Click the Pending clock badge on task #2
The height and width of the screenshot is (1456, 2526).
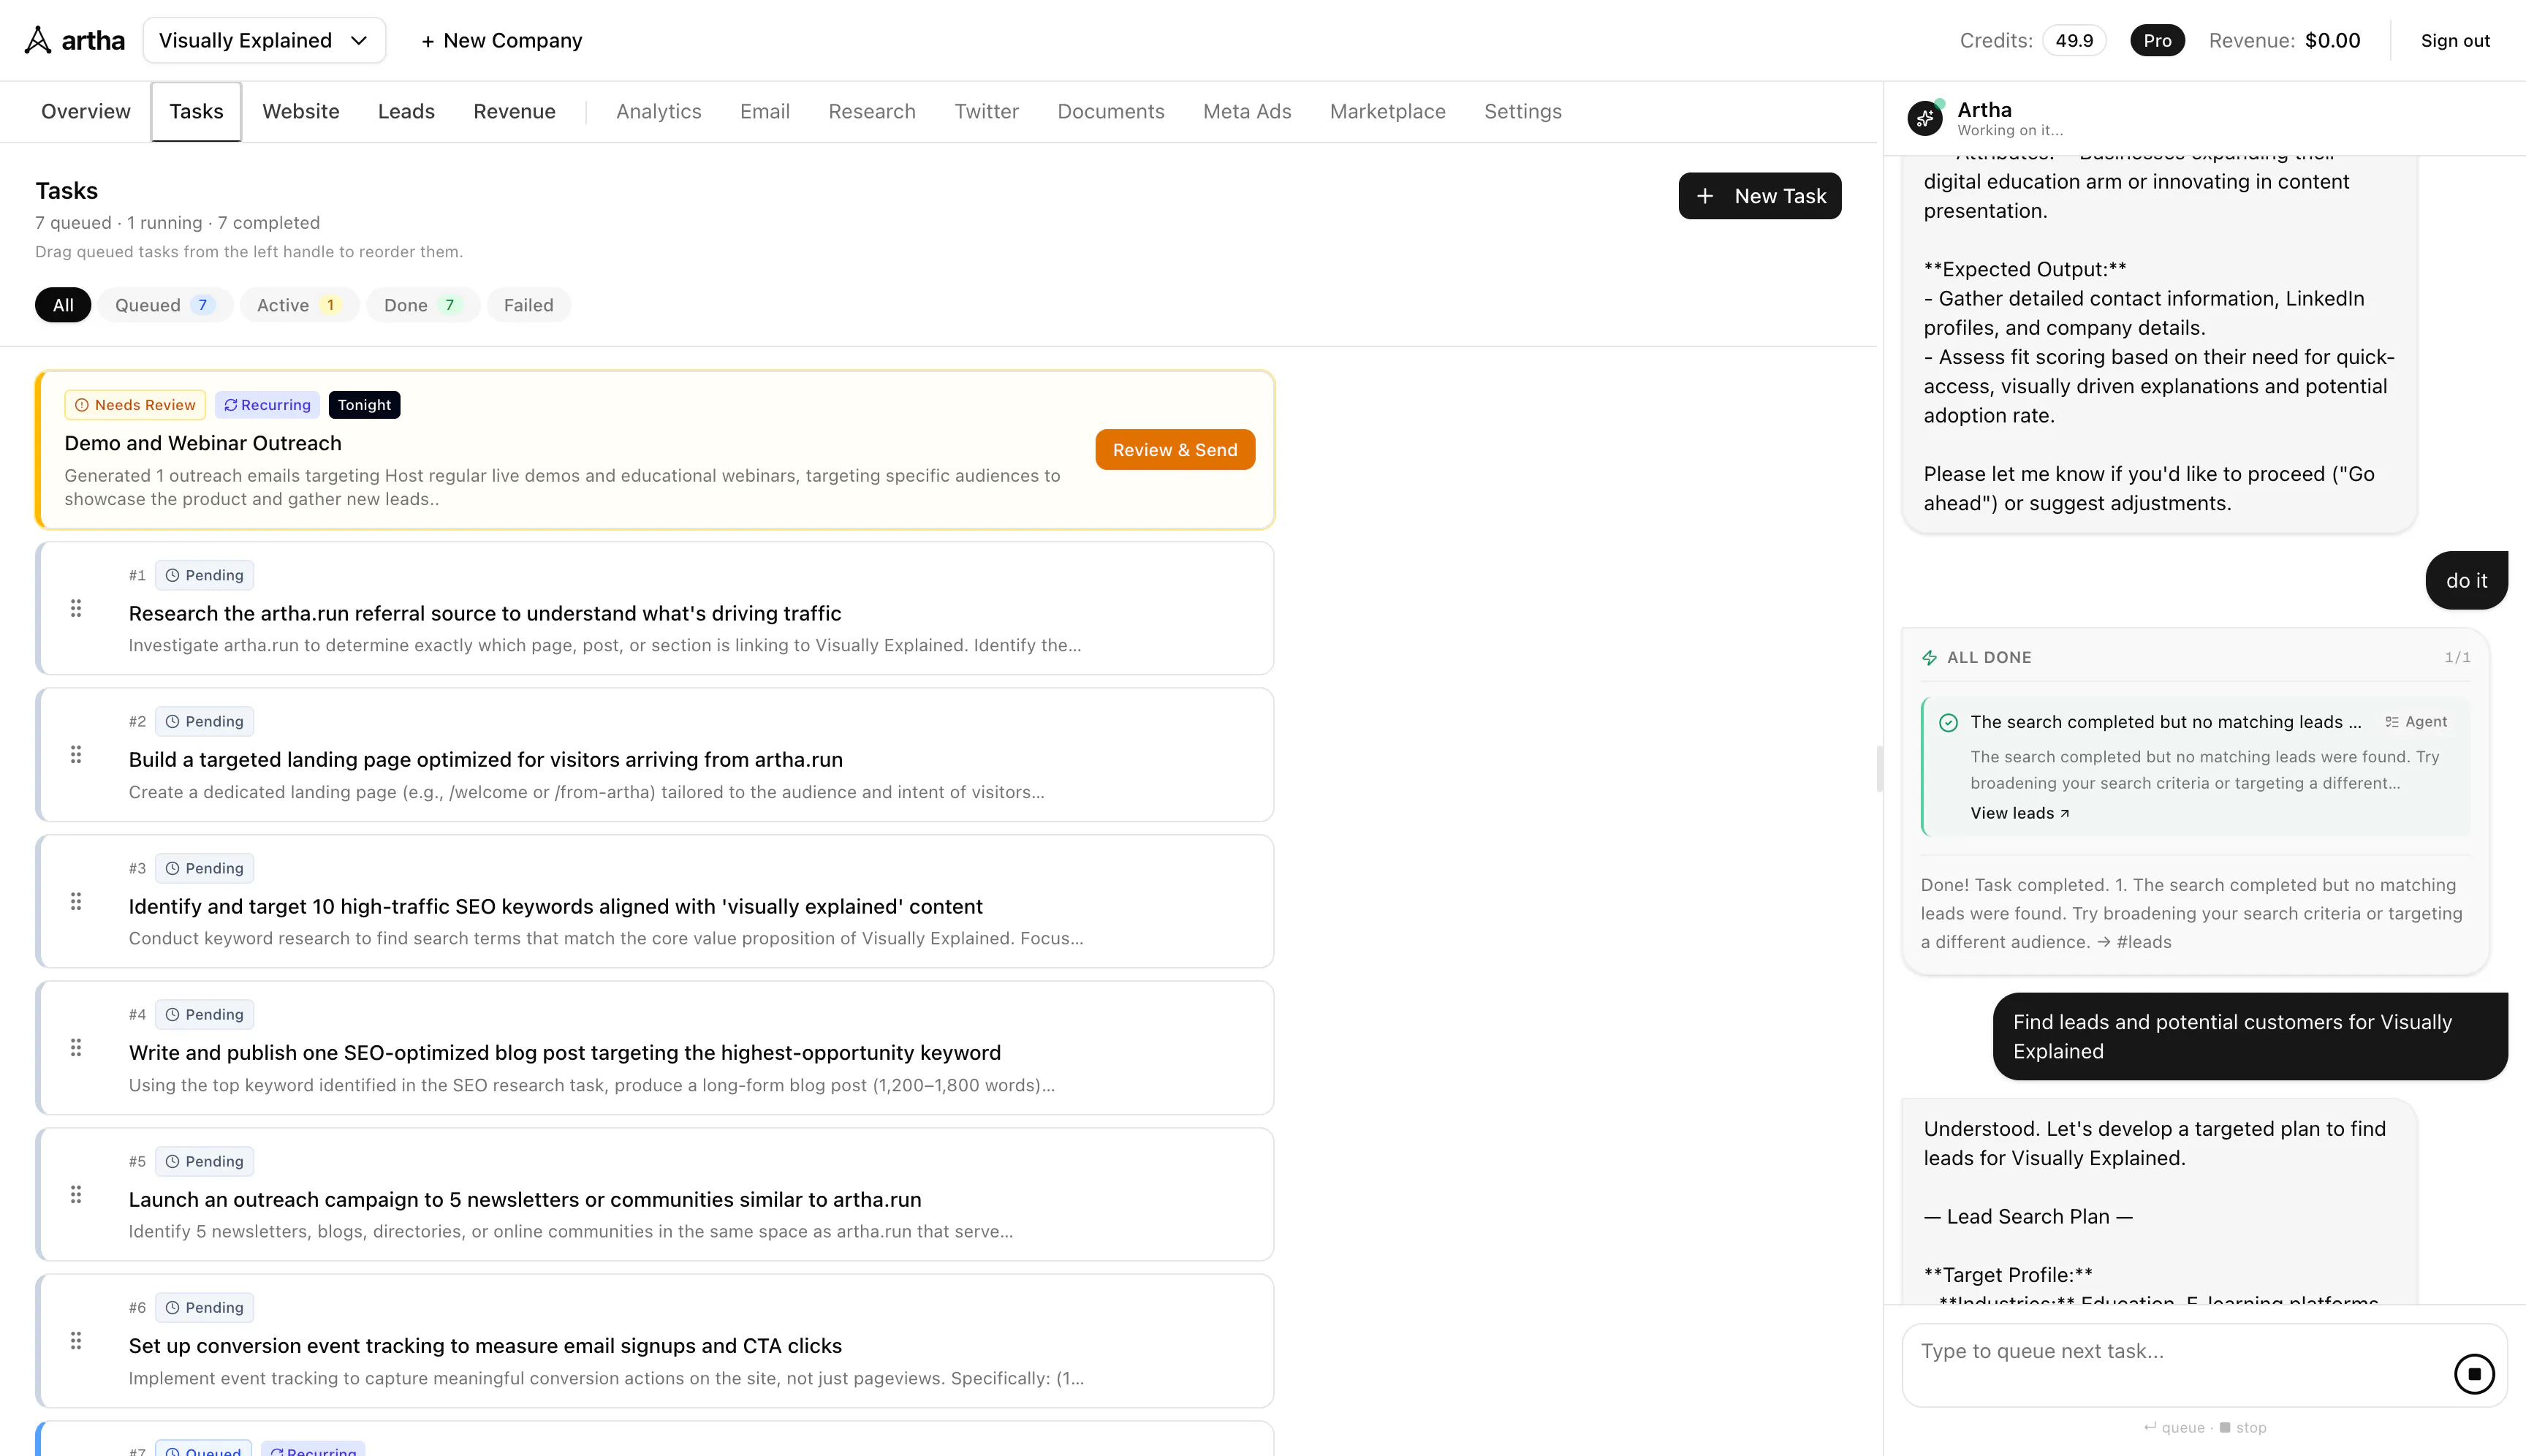(x=204, y=721)
